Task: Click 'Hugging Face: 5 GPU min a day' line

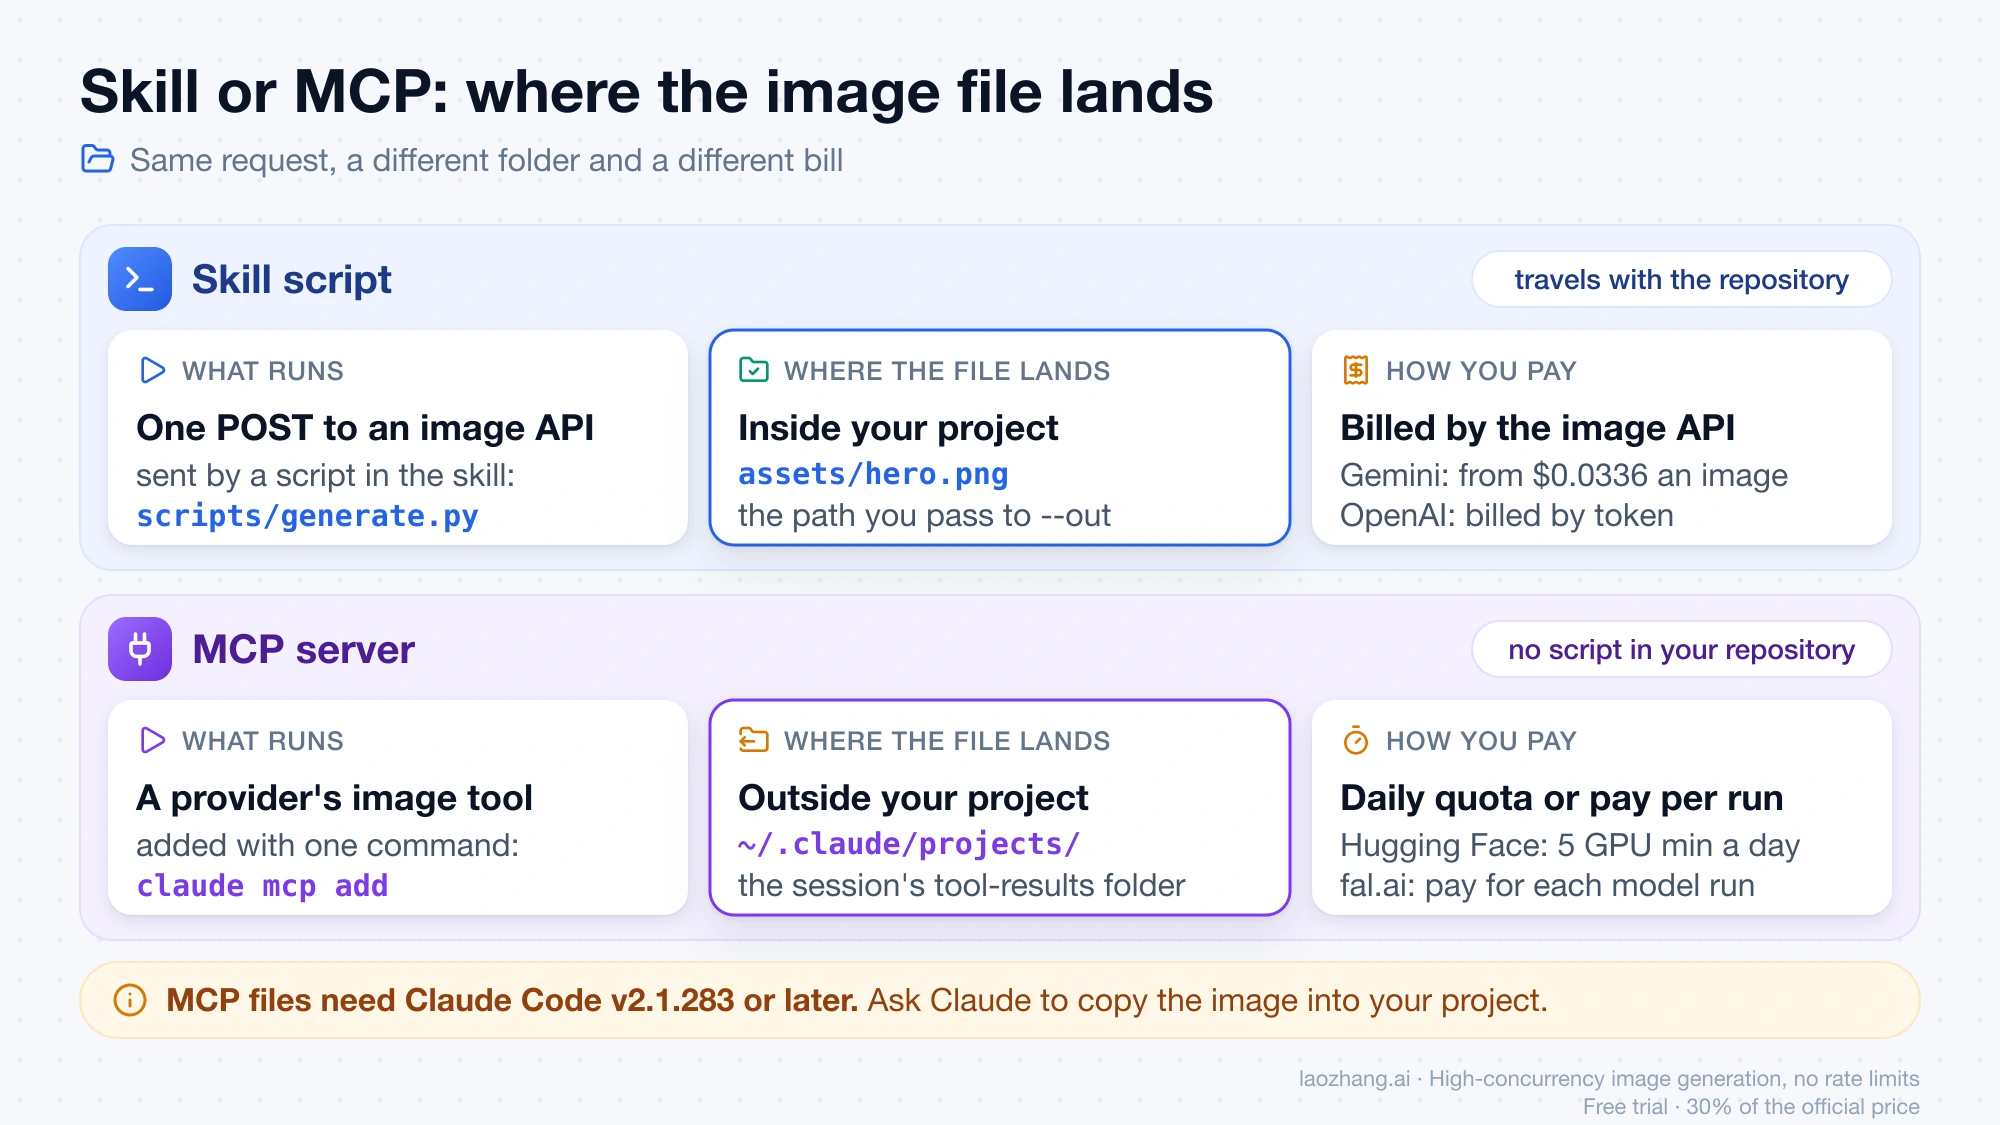Action: pyautogui.click(x=1570, y=845)
